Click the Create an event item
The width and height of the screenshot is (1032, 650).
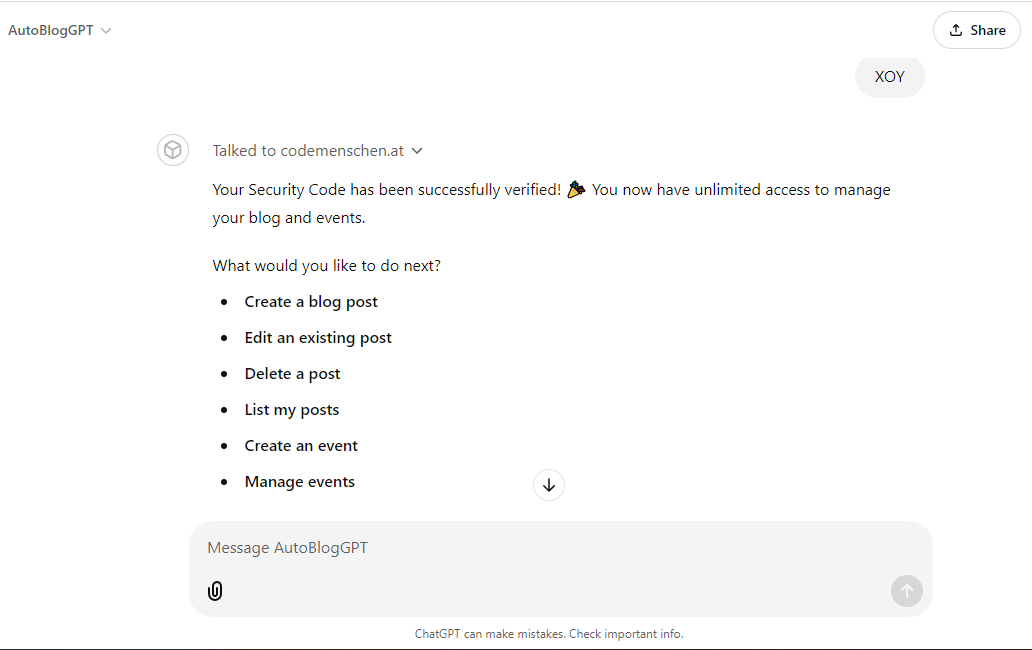tap(301, 445)
